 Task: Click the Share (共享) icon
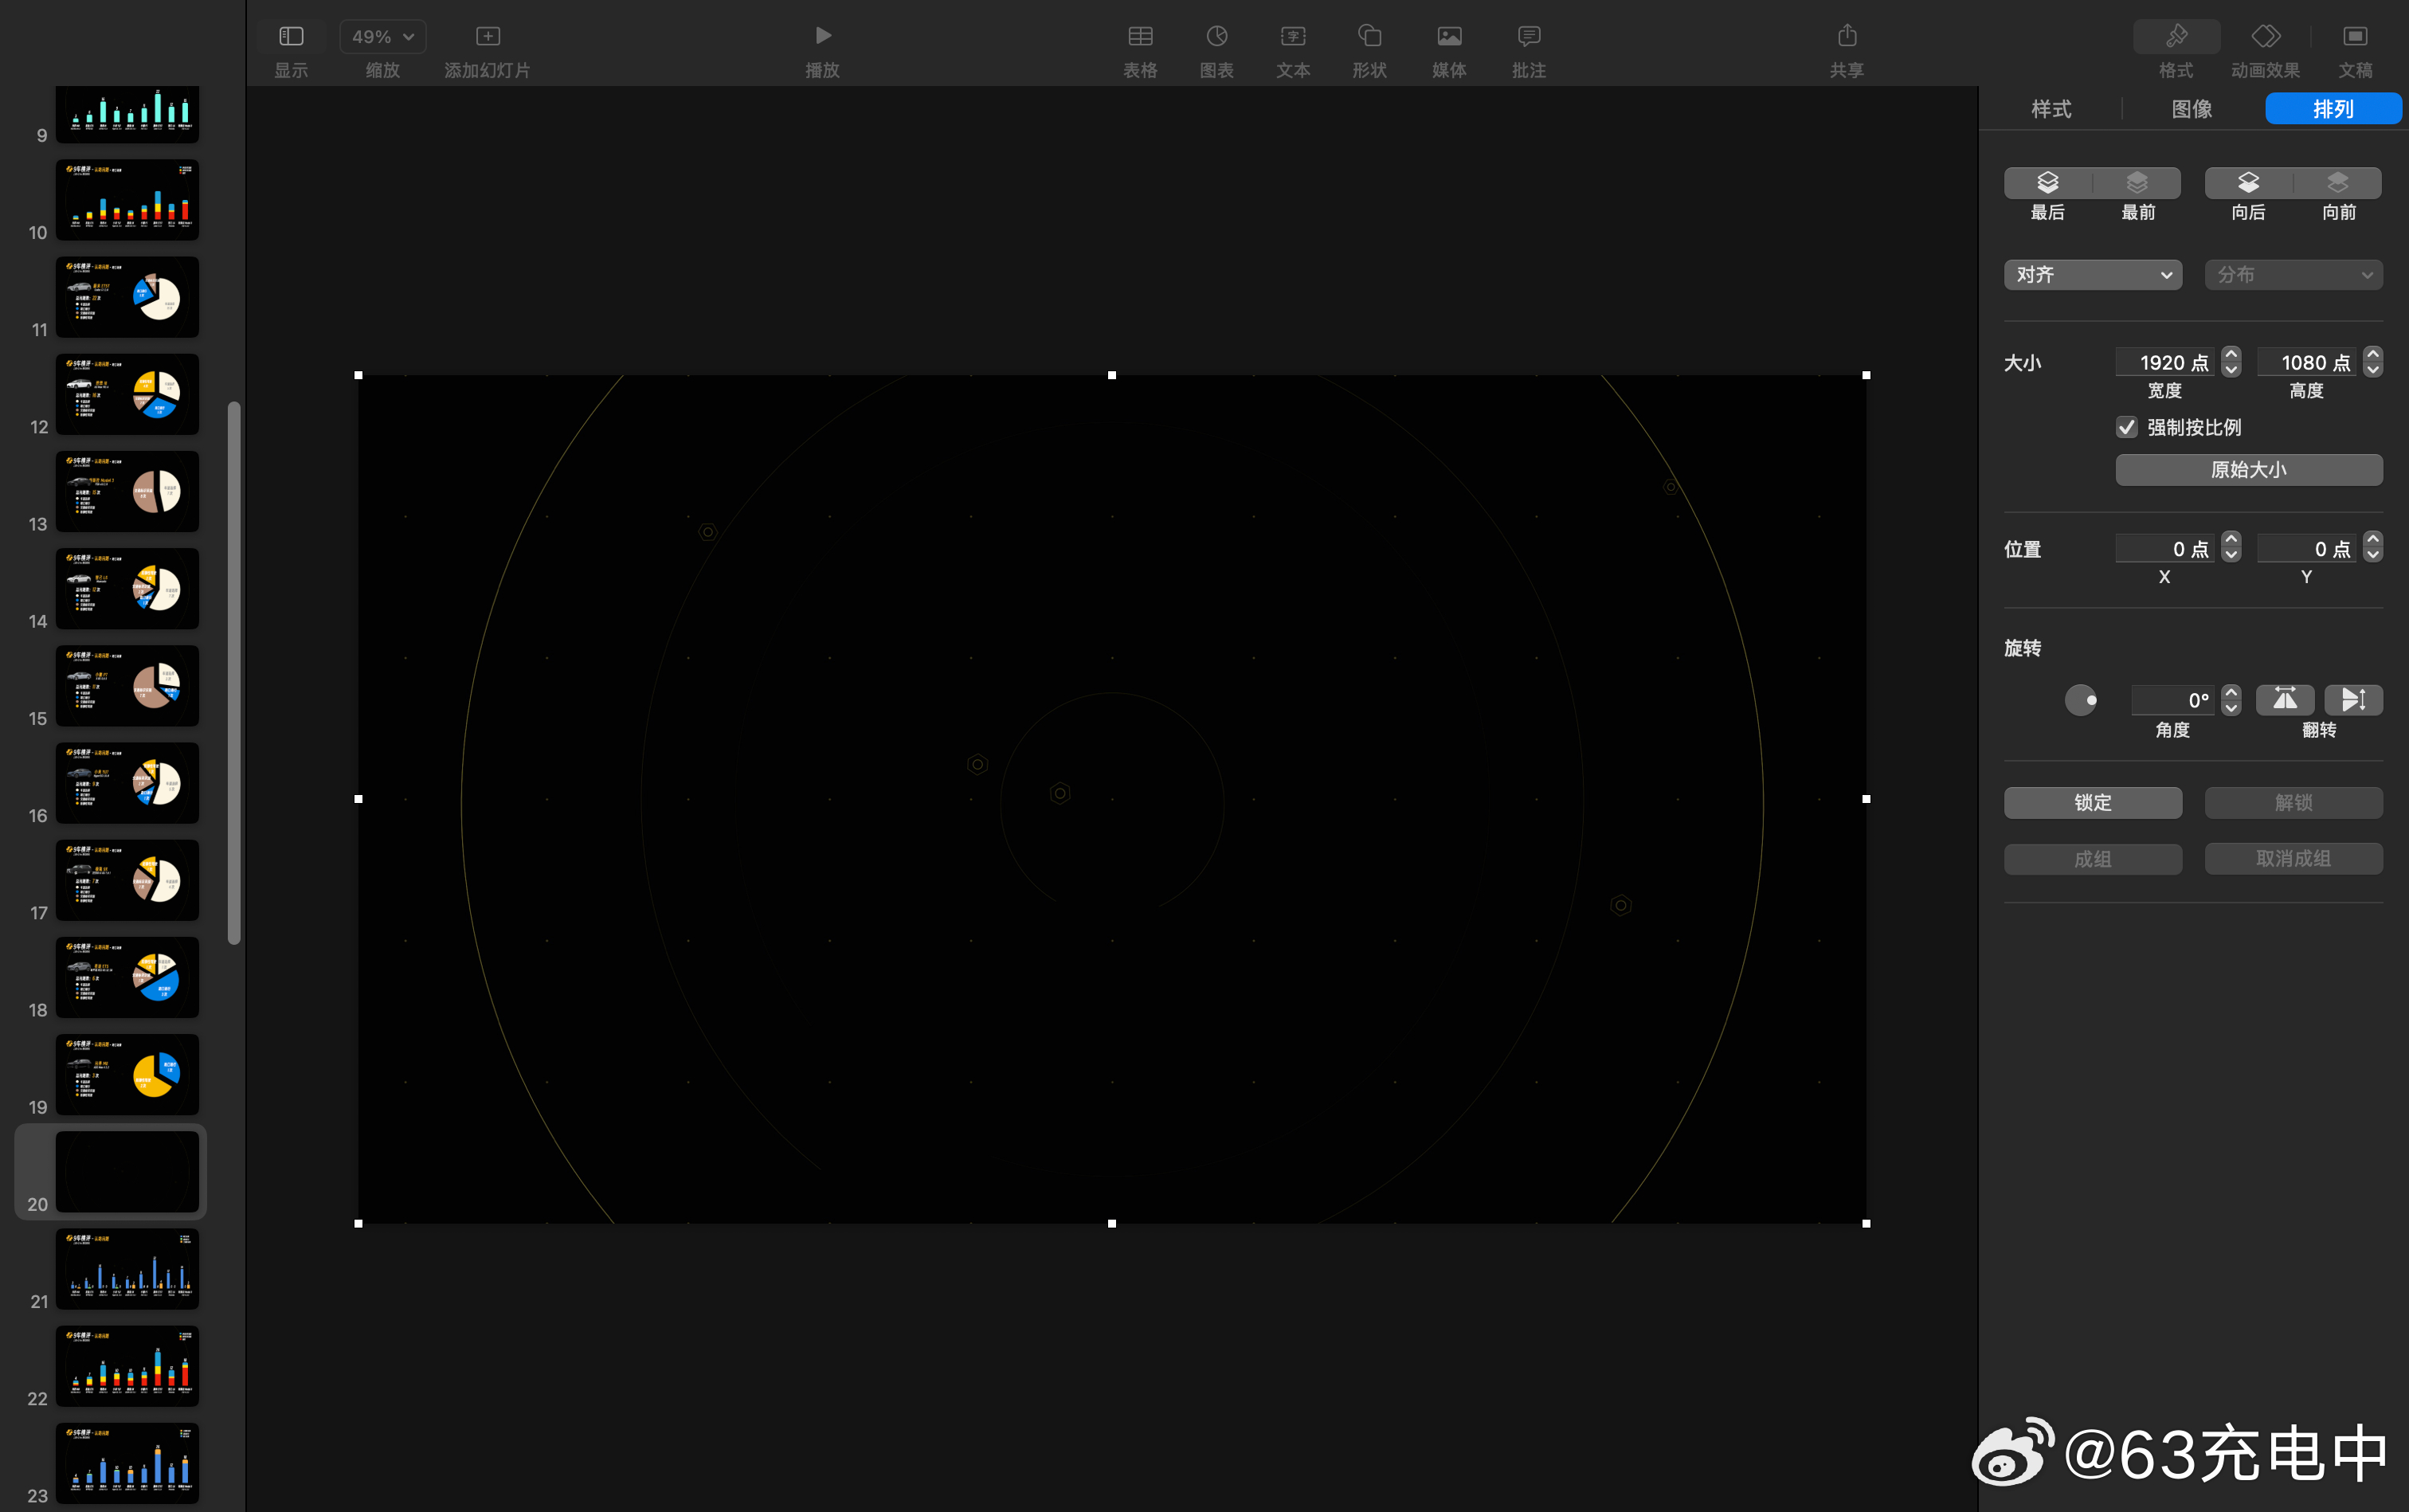tap(1846, 36)
